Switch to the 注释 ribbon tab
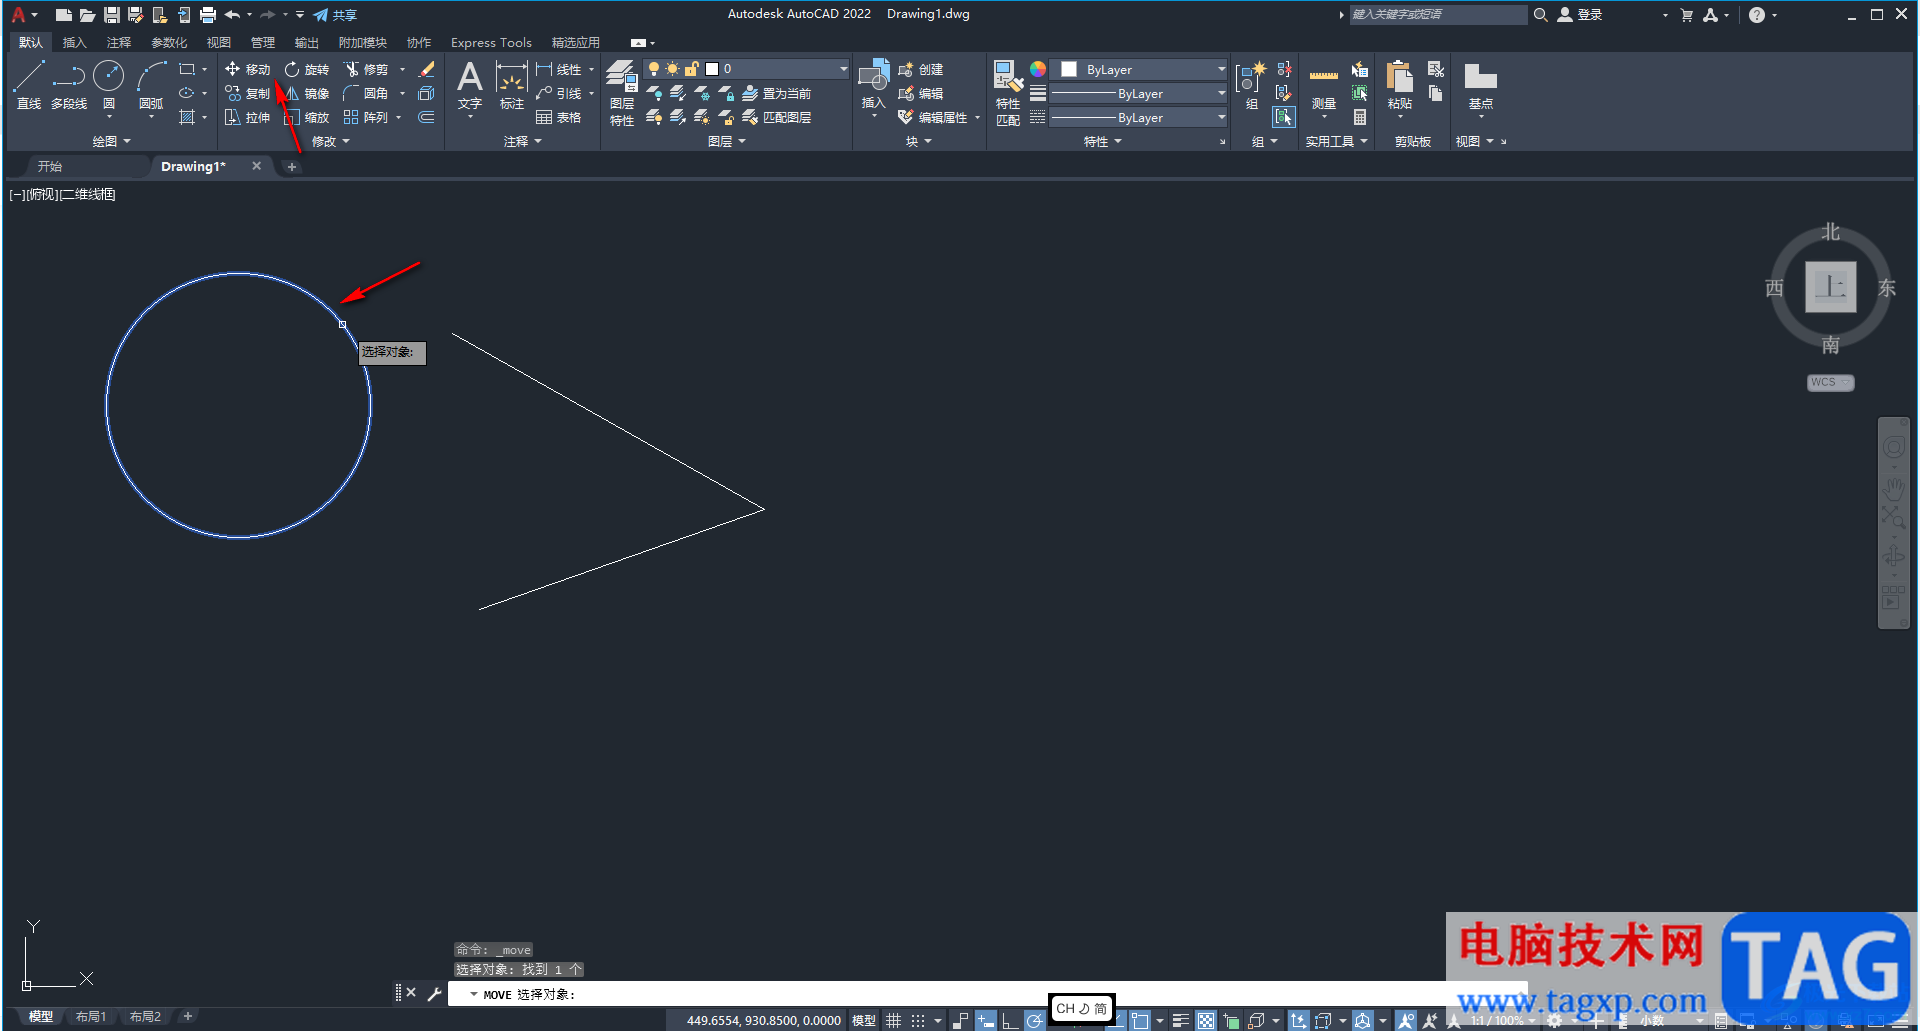Viewport: 1920px width, 1031px height. pos(119,43)
